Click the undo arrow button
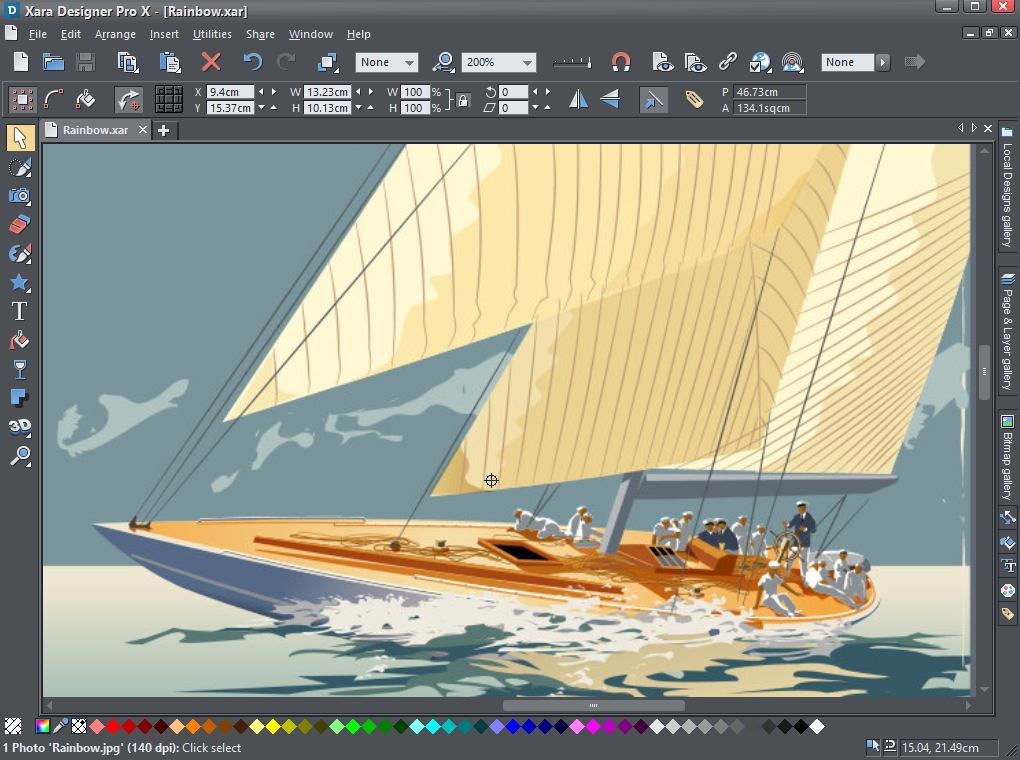Screen dimensions: 1020x760 click(252, 62)
